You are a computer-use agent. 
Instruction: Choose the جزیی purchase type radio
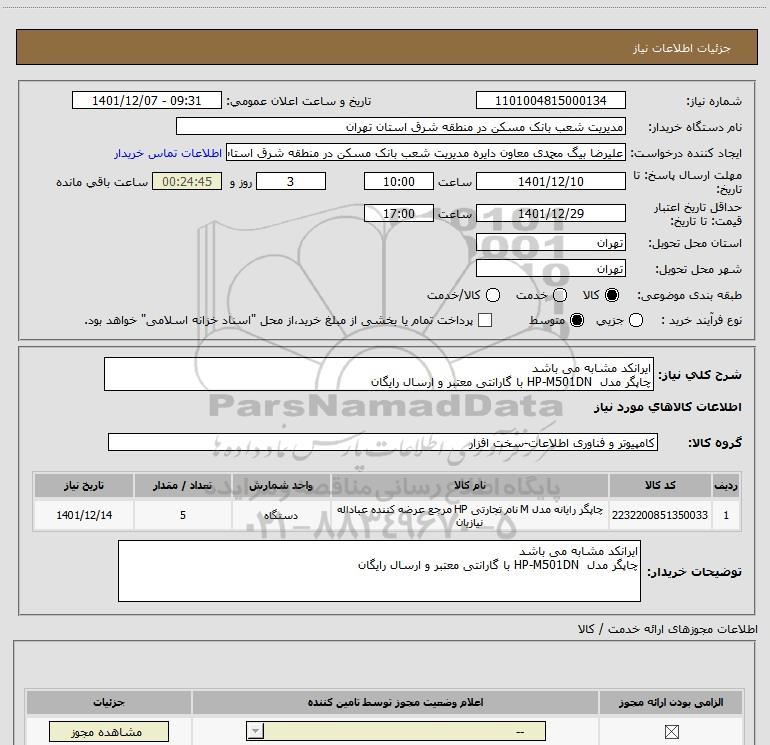pyautogui.click(x=636, y=320)
